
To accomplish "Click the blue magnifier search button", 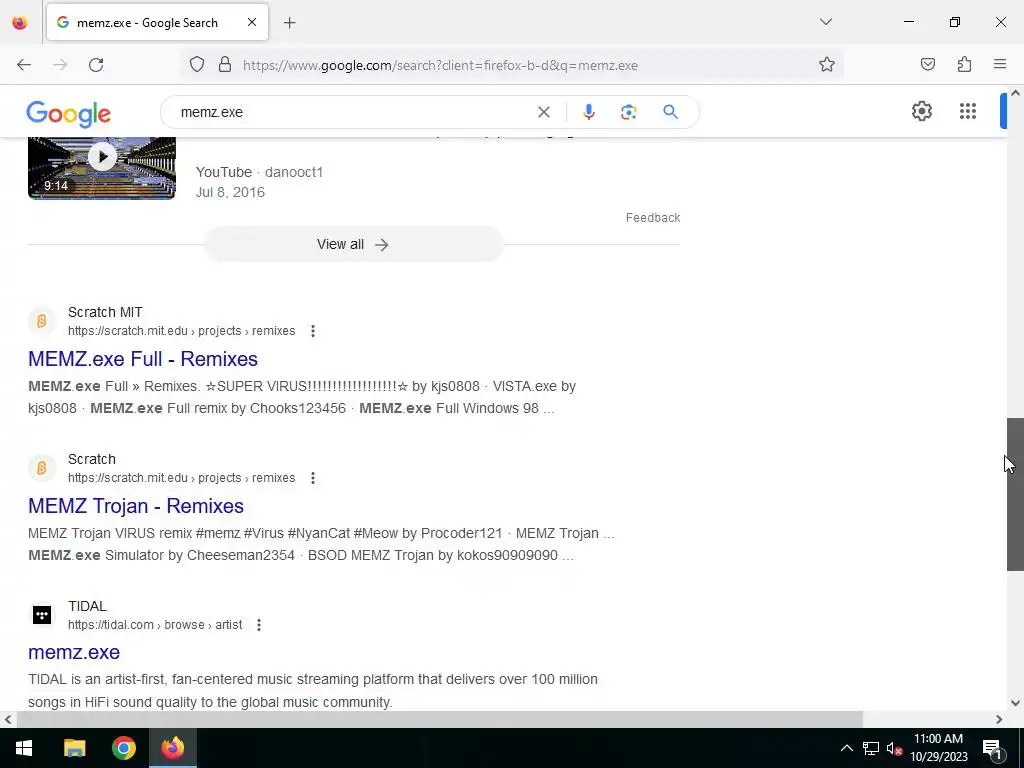I will (x=670, y=112).
